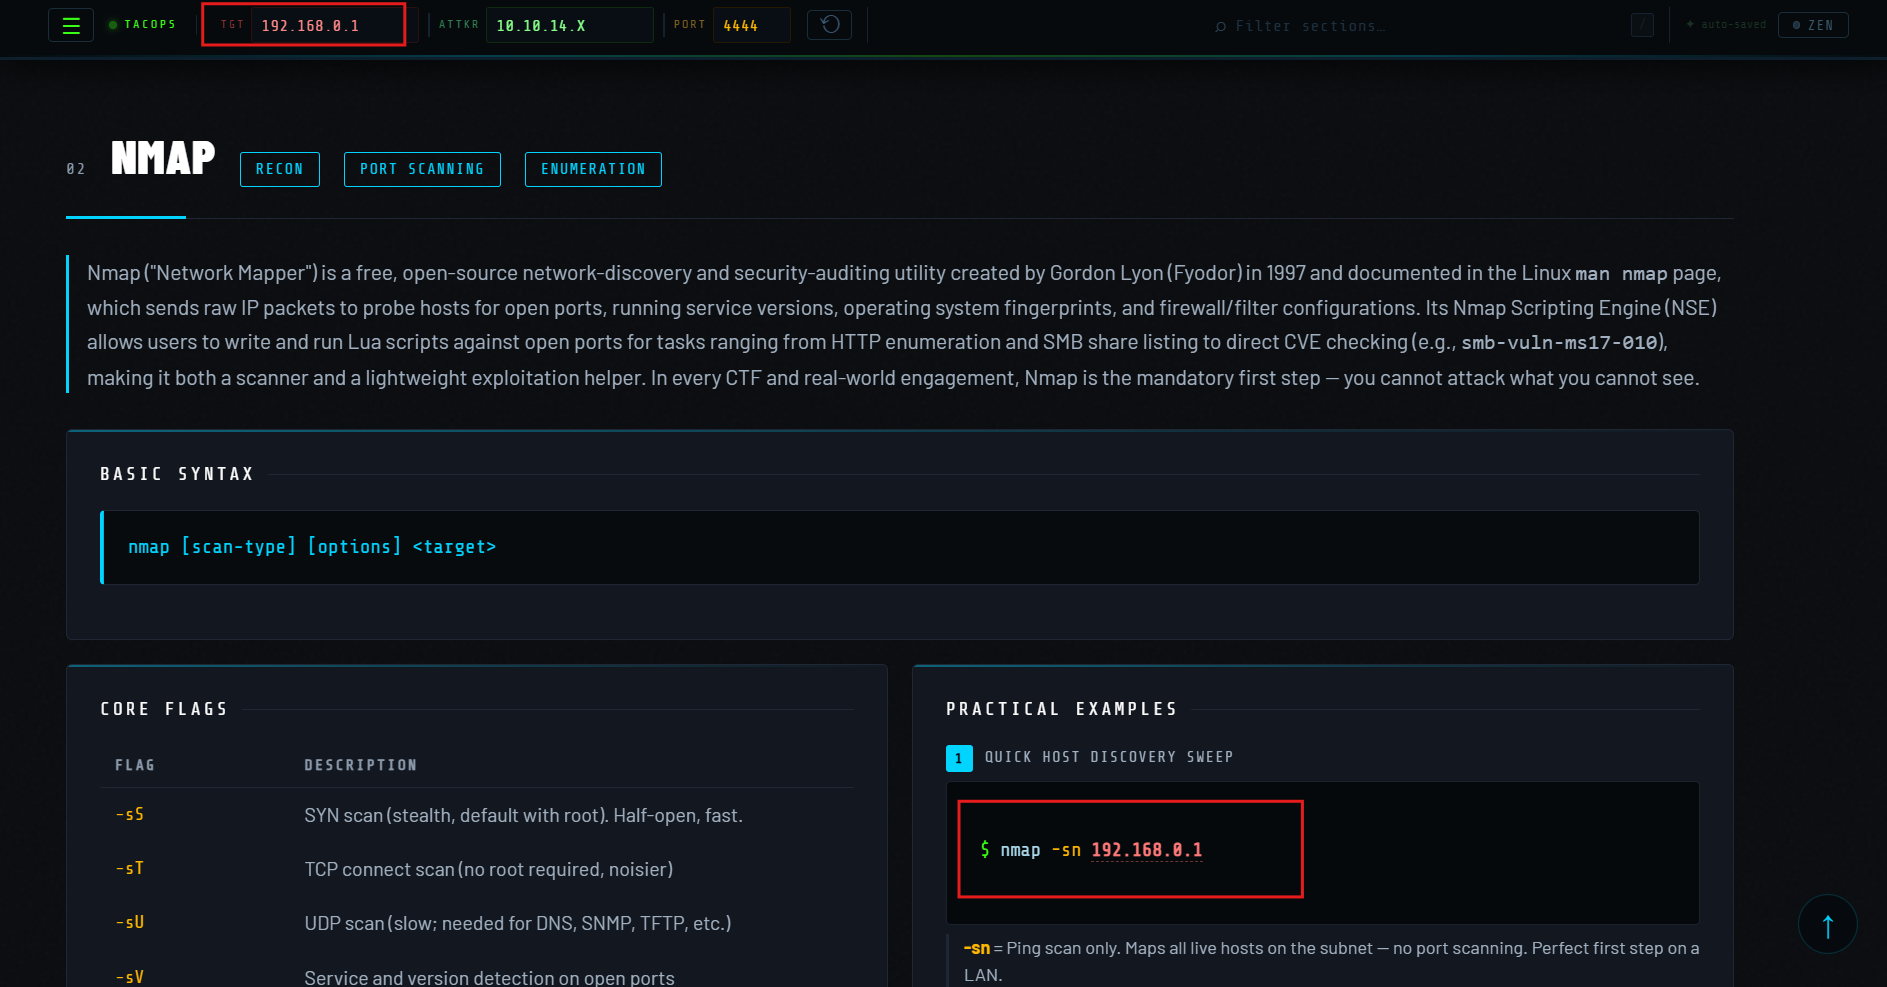Click the TACOPS logo text

(x=150, y=25)
